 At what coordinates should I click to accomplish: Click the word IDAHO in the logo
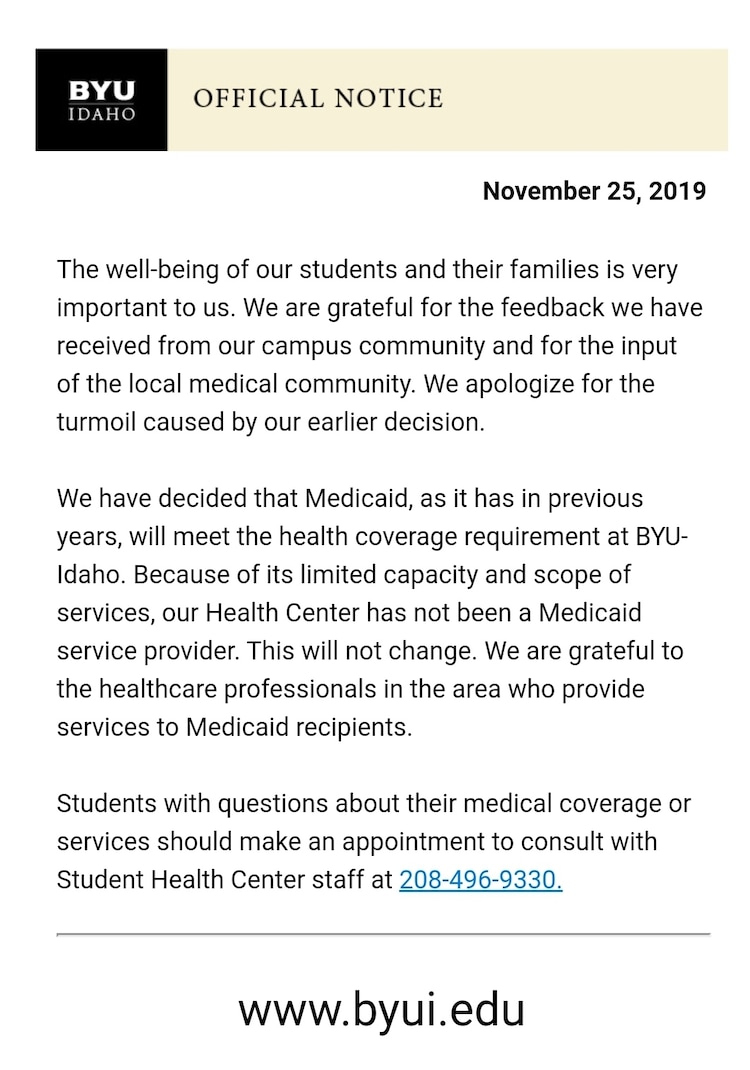click(x=101, y=113)
